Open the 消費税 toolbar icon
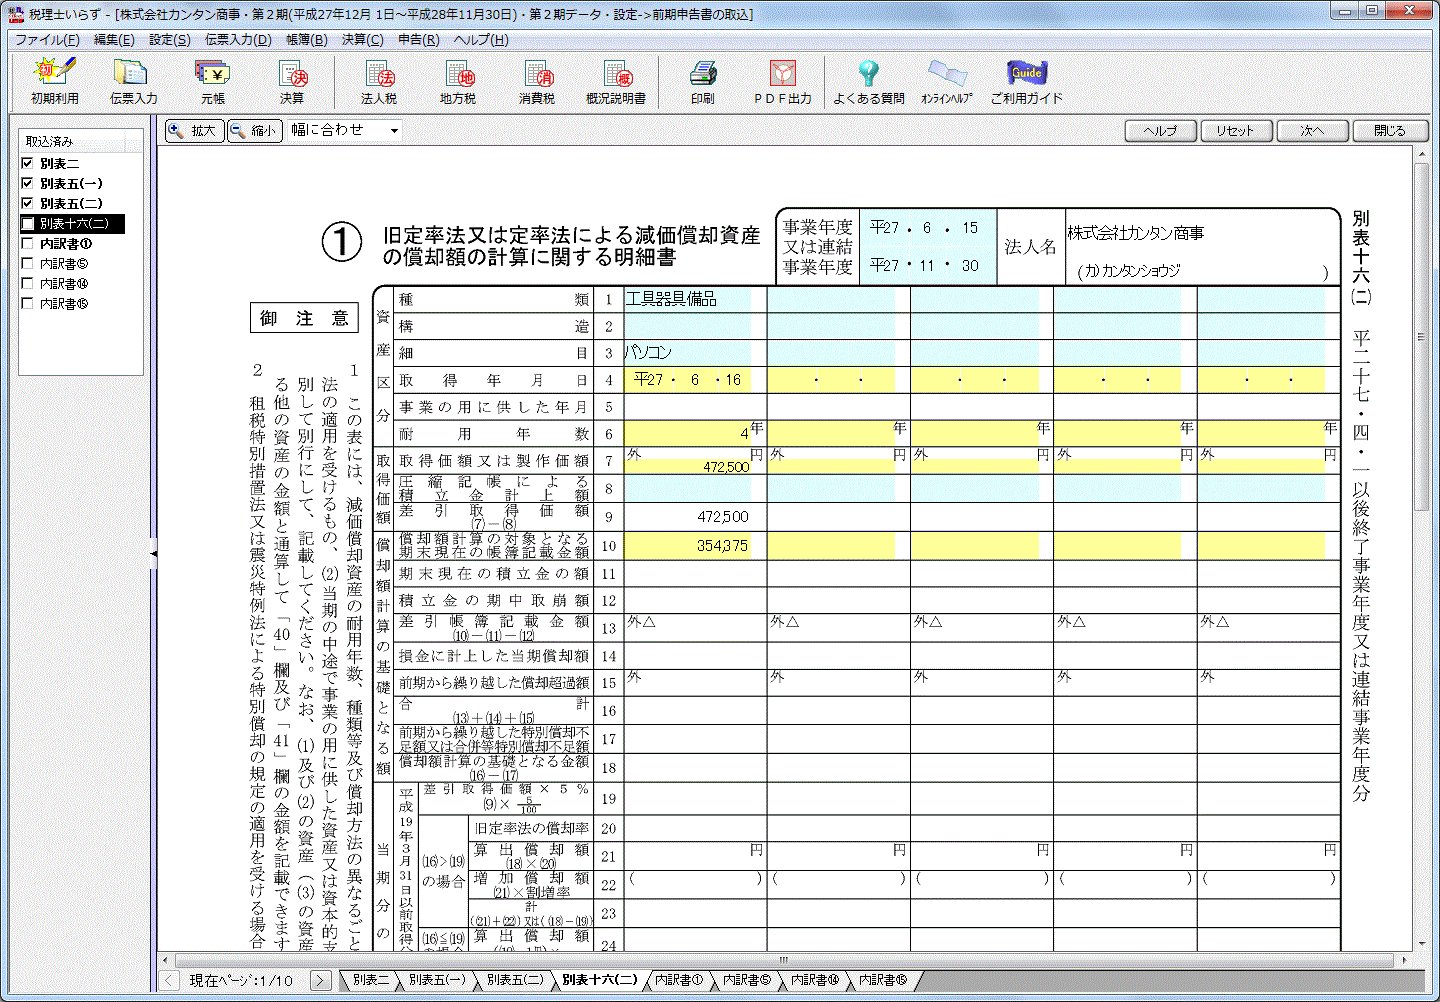Viewport: 1440px width, 1002px height. pyautogui.click(x=537, y=80)
